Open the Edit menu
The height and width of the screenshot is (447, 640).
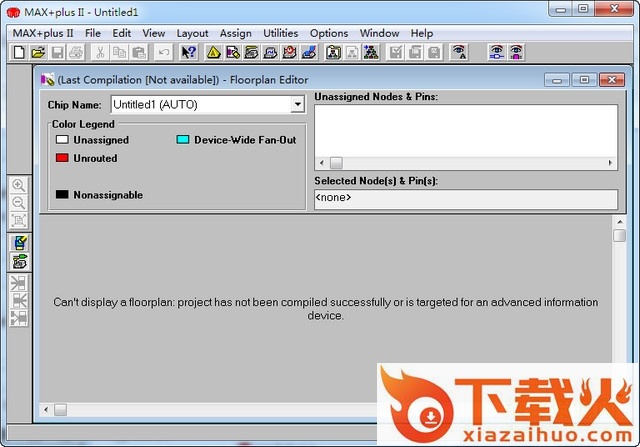(x=122, y=33)
